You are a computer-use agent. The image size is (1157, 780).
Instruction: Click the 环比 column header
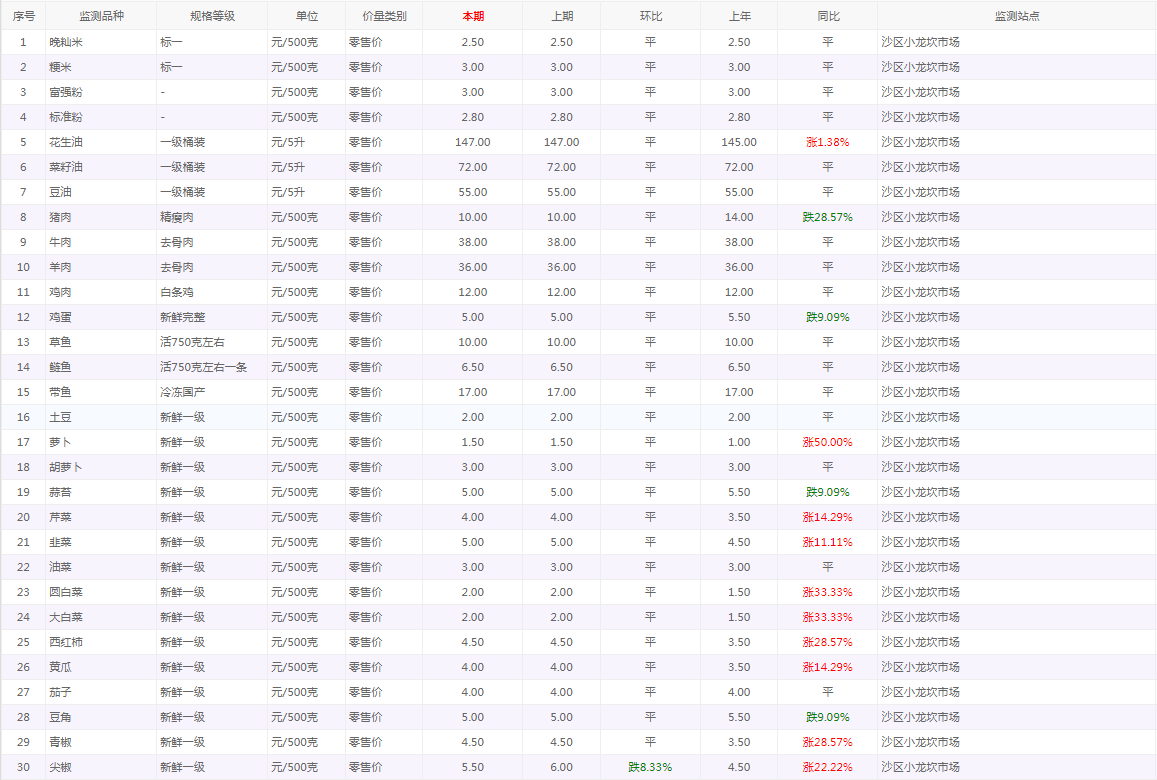point(650,16)
